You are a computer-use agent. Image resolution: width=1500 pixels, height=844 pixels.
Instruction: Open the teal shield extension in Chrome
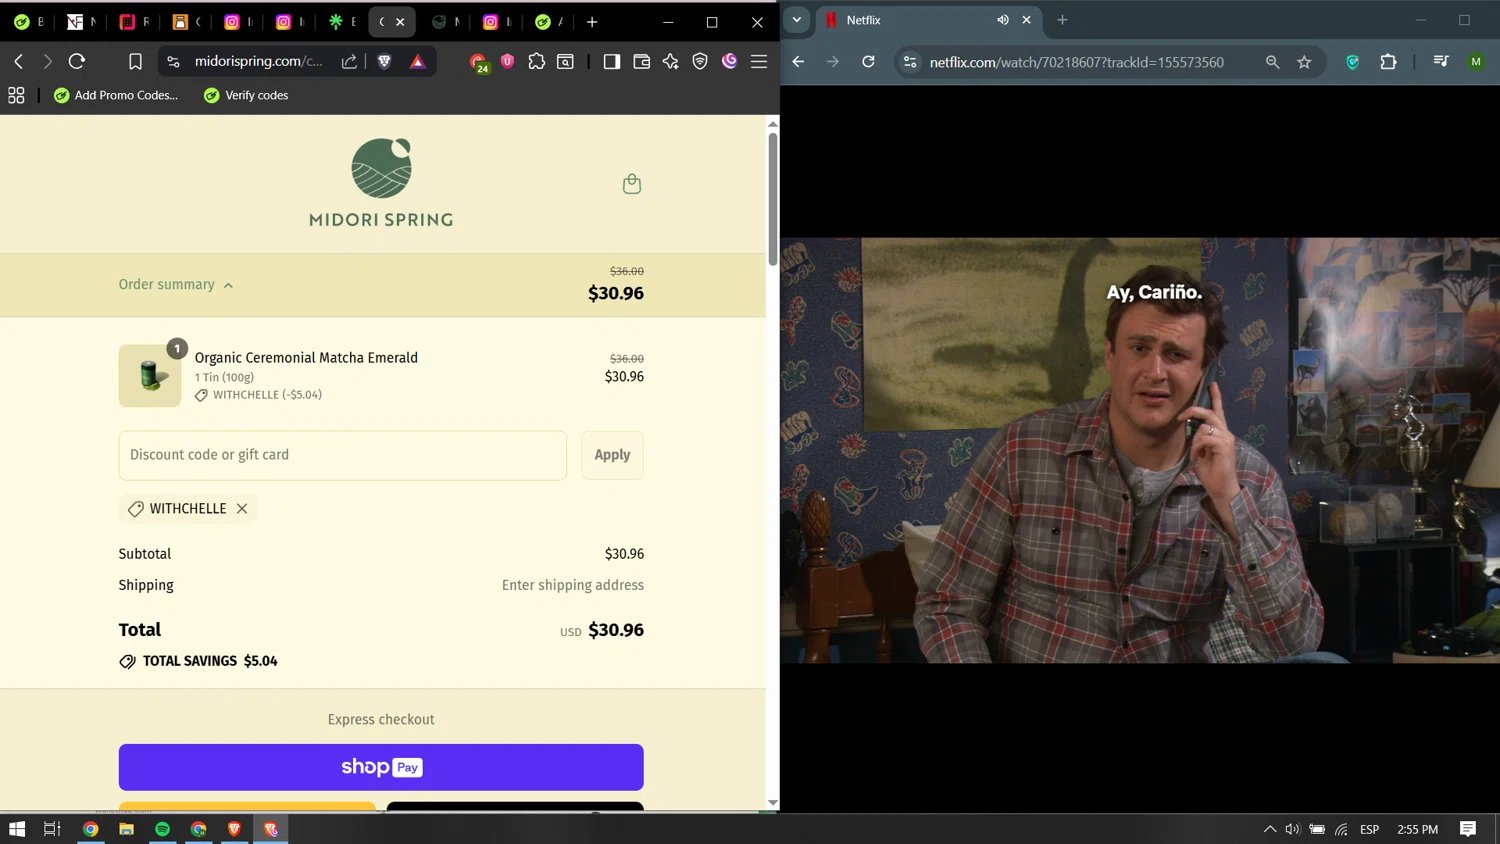pos(1353,62)
